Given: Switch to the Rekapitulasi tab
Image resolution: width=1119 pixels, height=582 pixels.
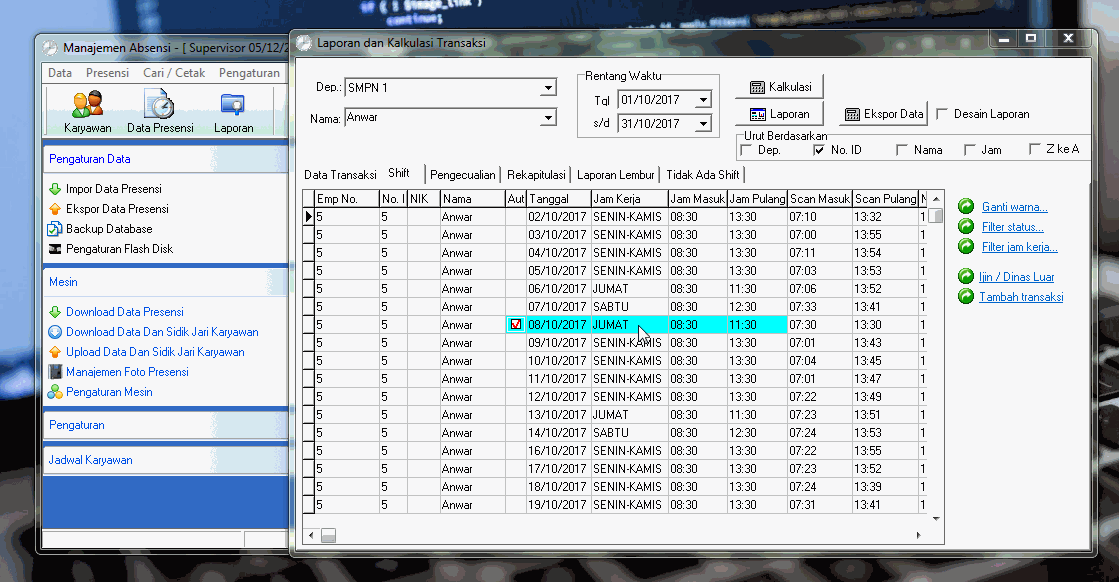Looking at the screenshot, I should (536, 175).
